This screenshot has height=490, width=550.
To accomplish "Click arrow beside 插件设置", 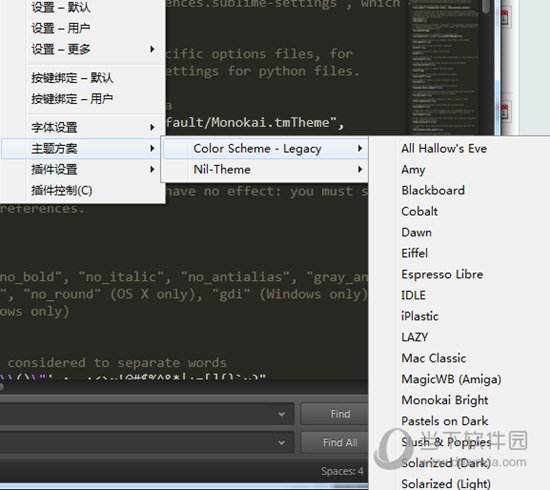I will (x=152, y=169).
